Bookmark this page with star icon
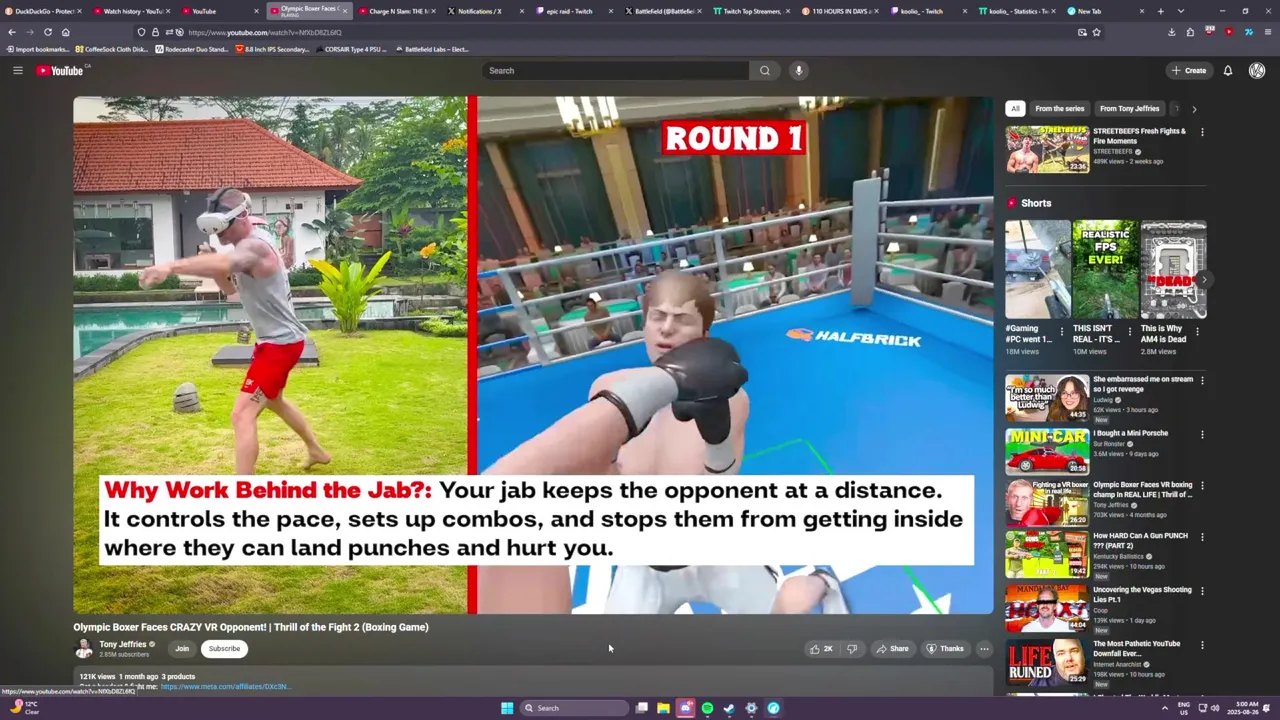The height and width of the screenshot is (720, 1280). tap(1097, 32)
